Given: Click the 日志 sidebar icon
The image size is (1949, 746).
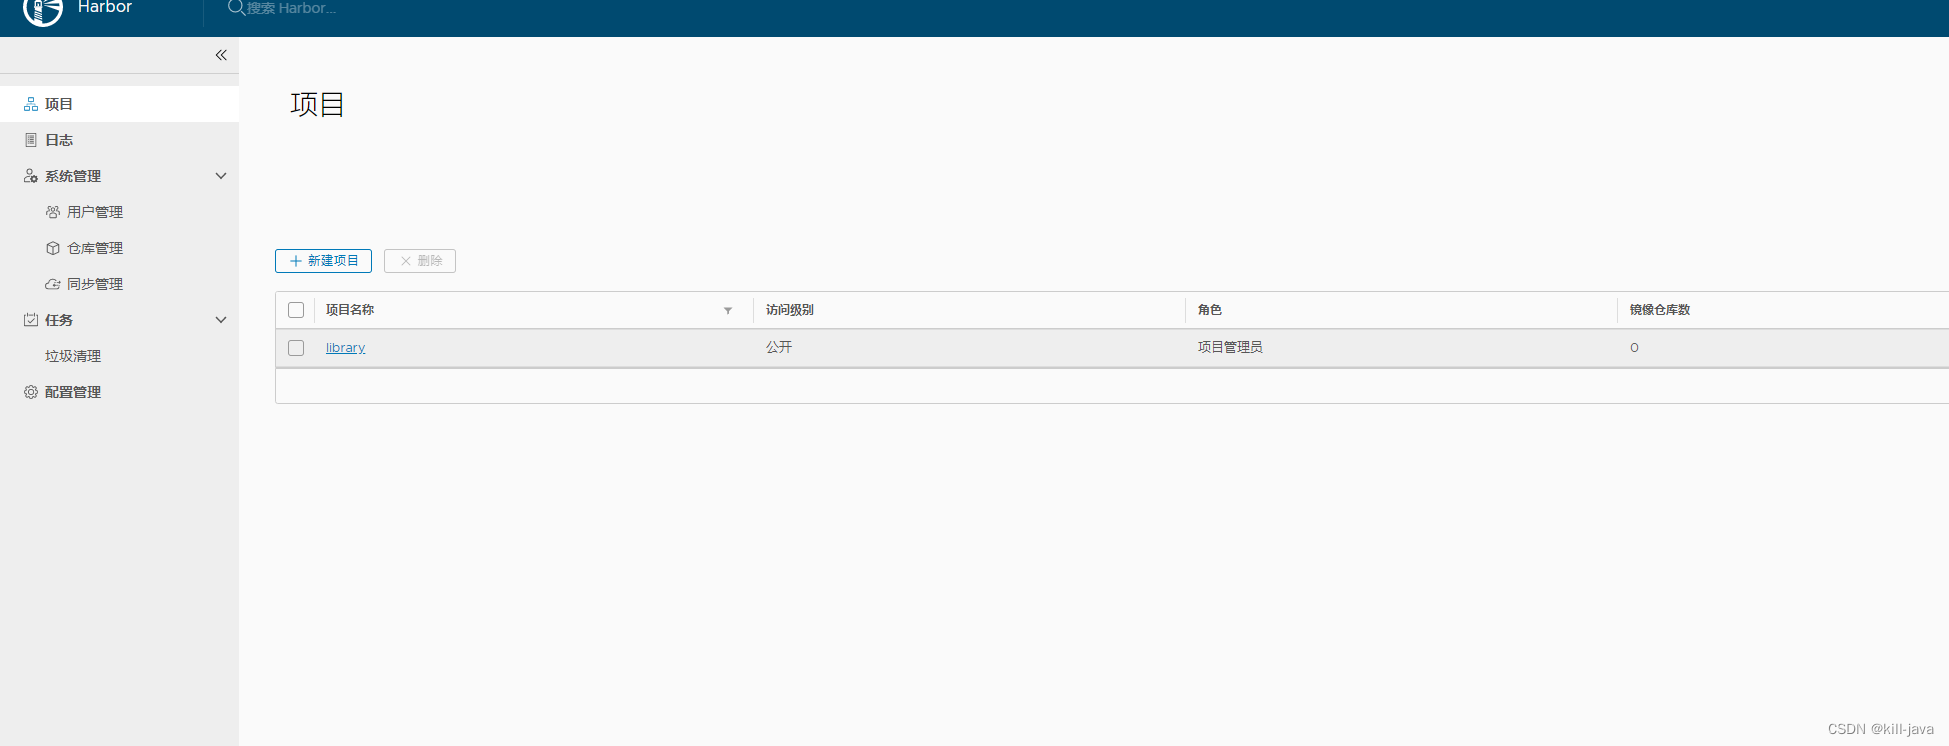Looking at the screenshot, I should click(31, 140).
